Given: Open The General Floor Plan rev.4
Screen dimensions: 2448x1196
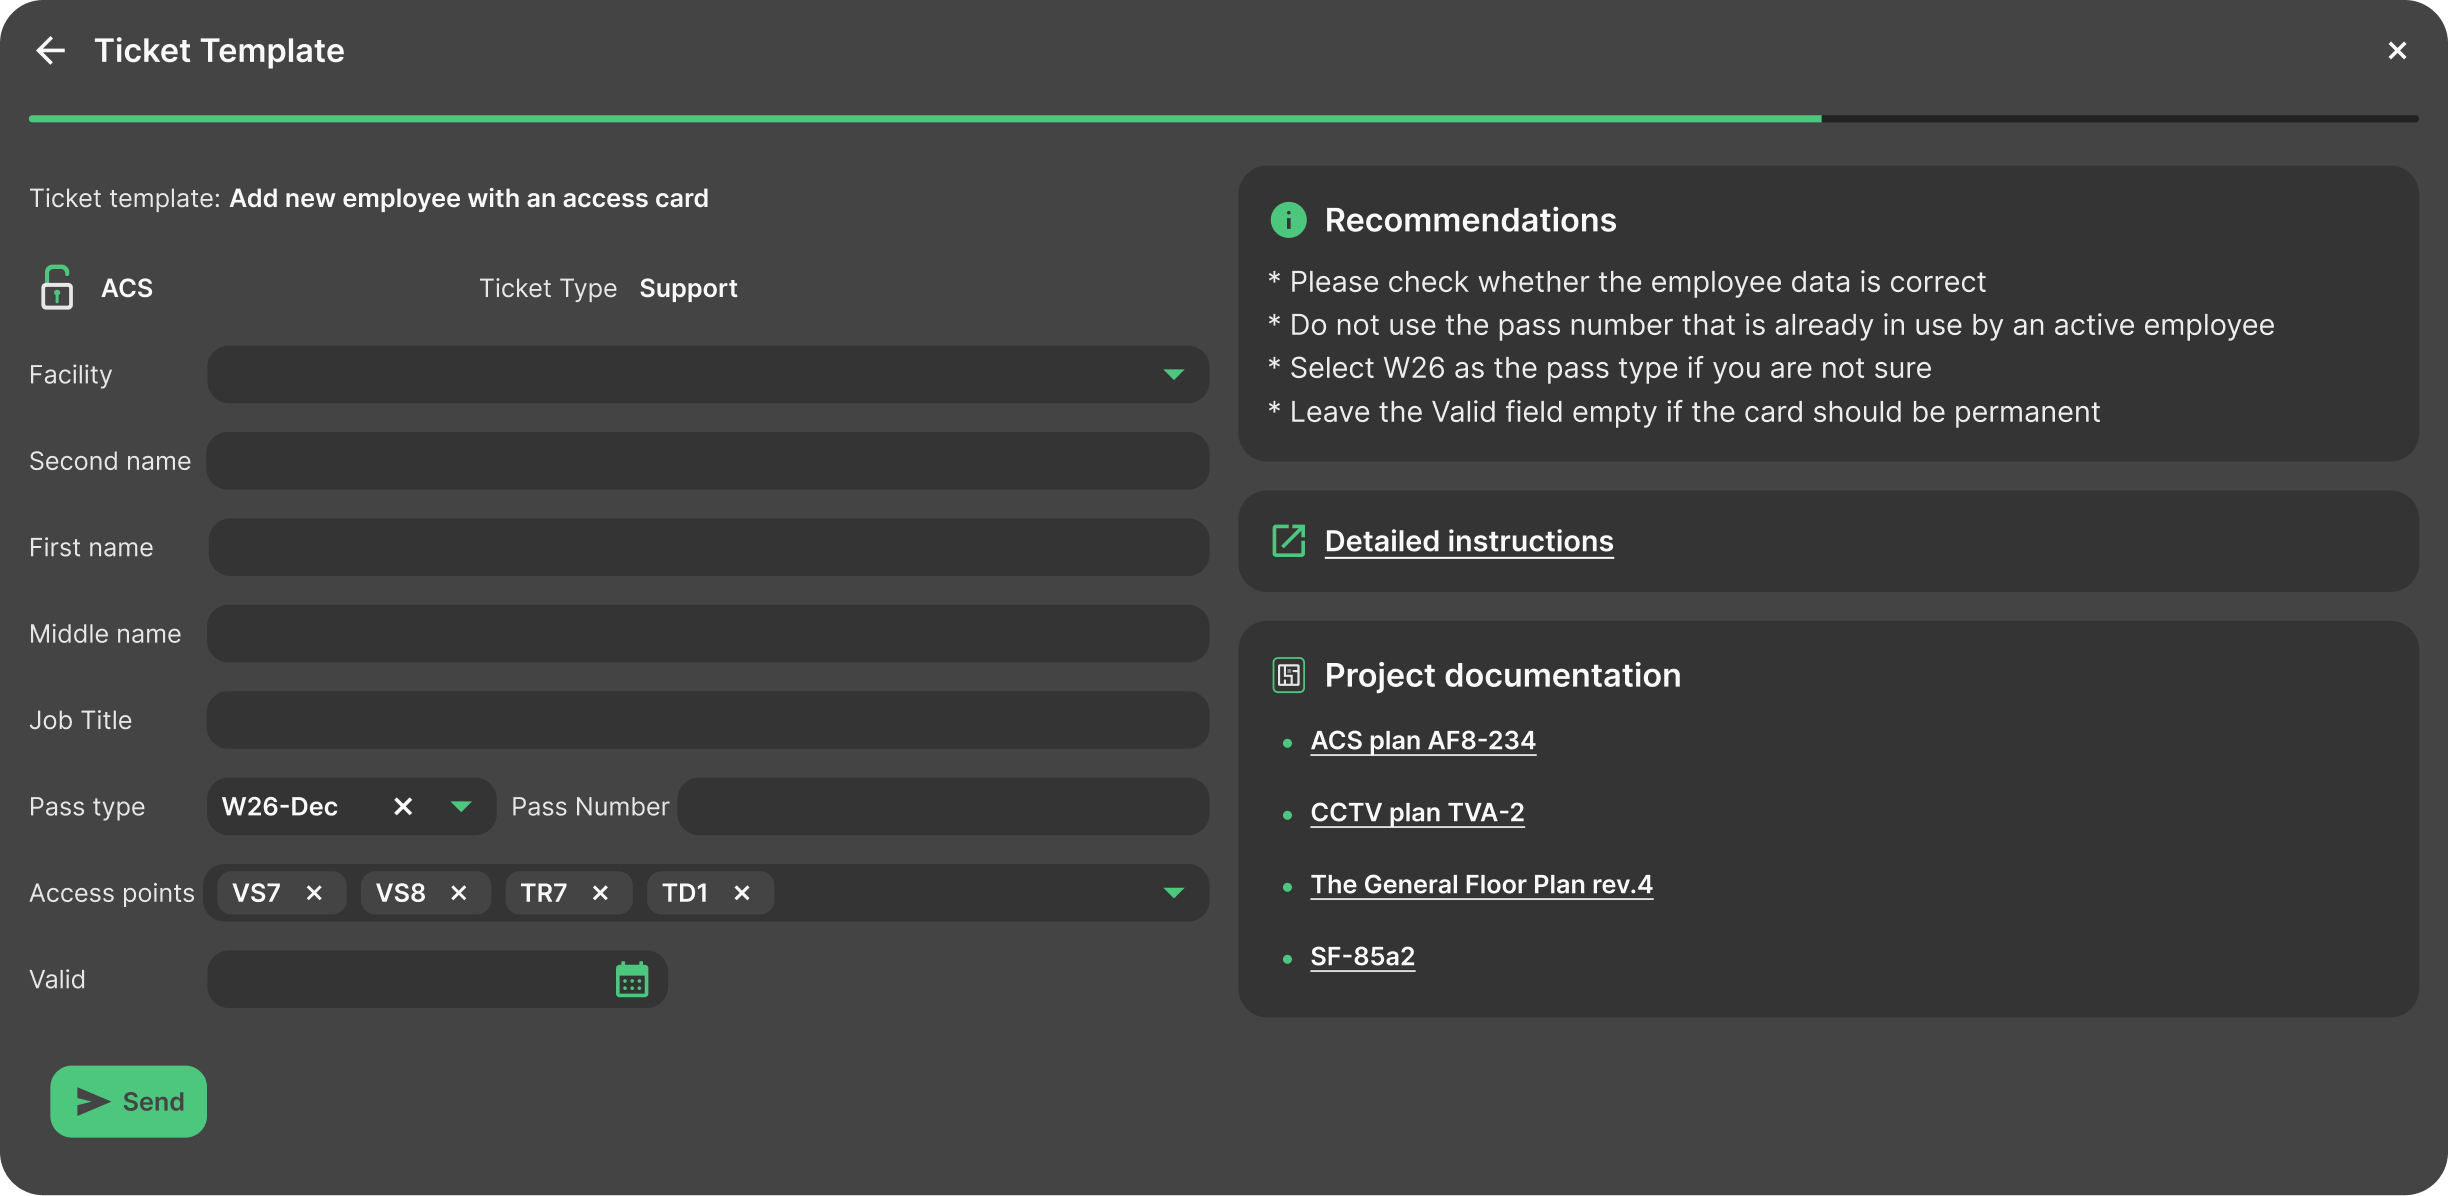Looking at the screenshot, I should [1481, 885].
